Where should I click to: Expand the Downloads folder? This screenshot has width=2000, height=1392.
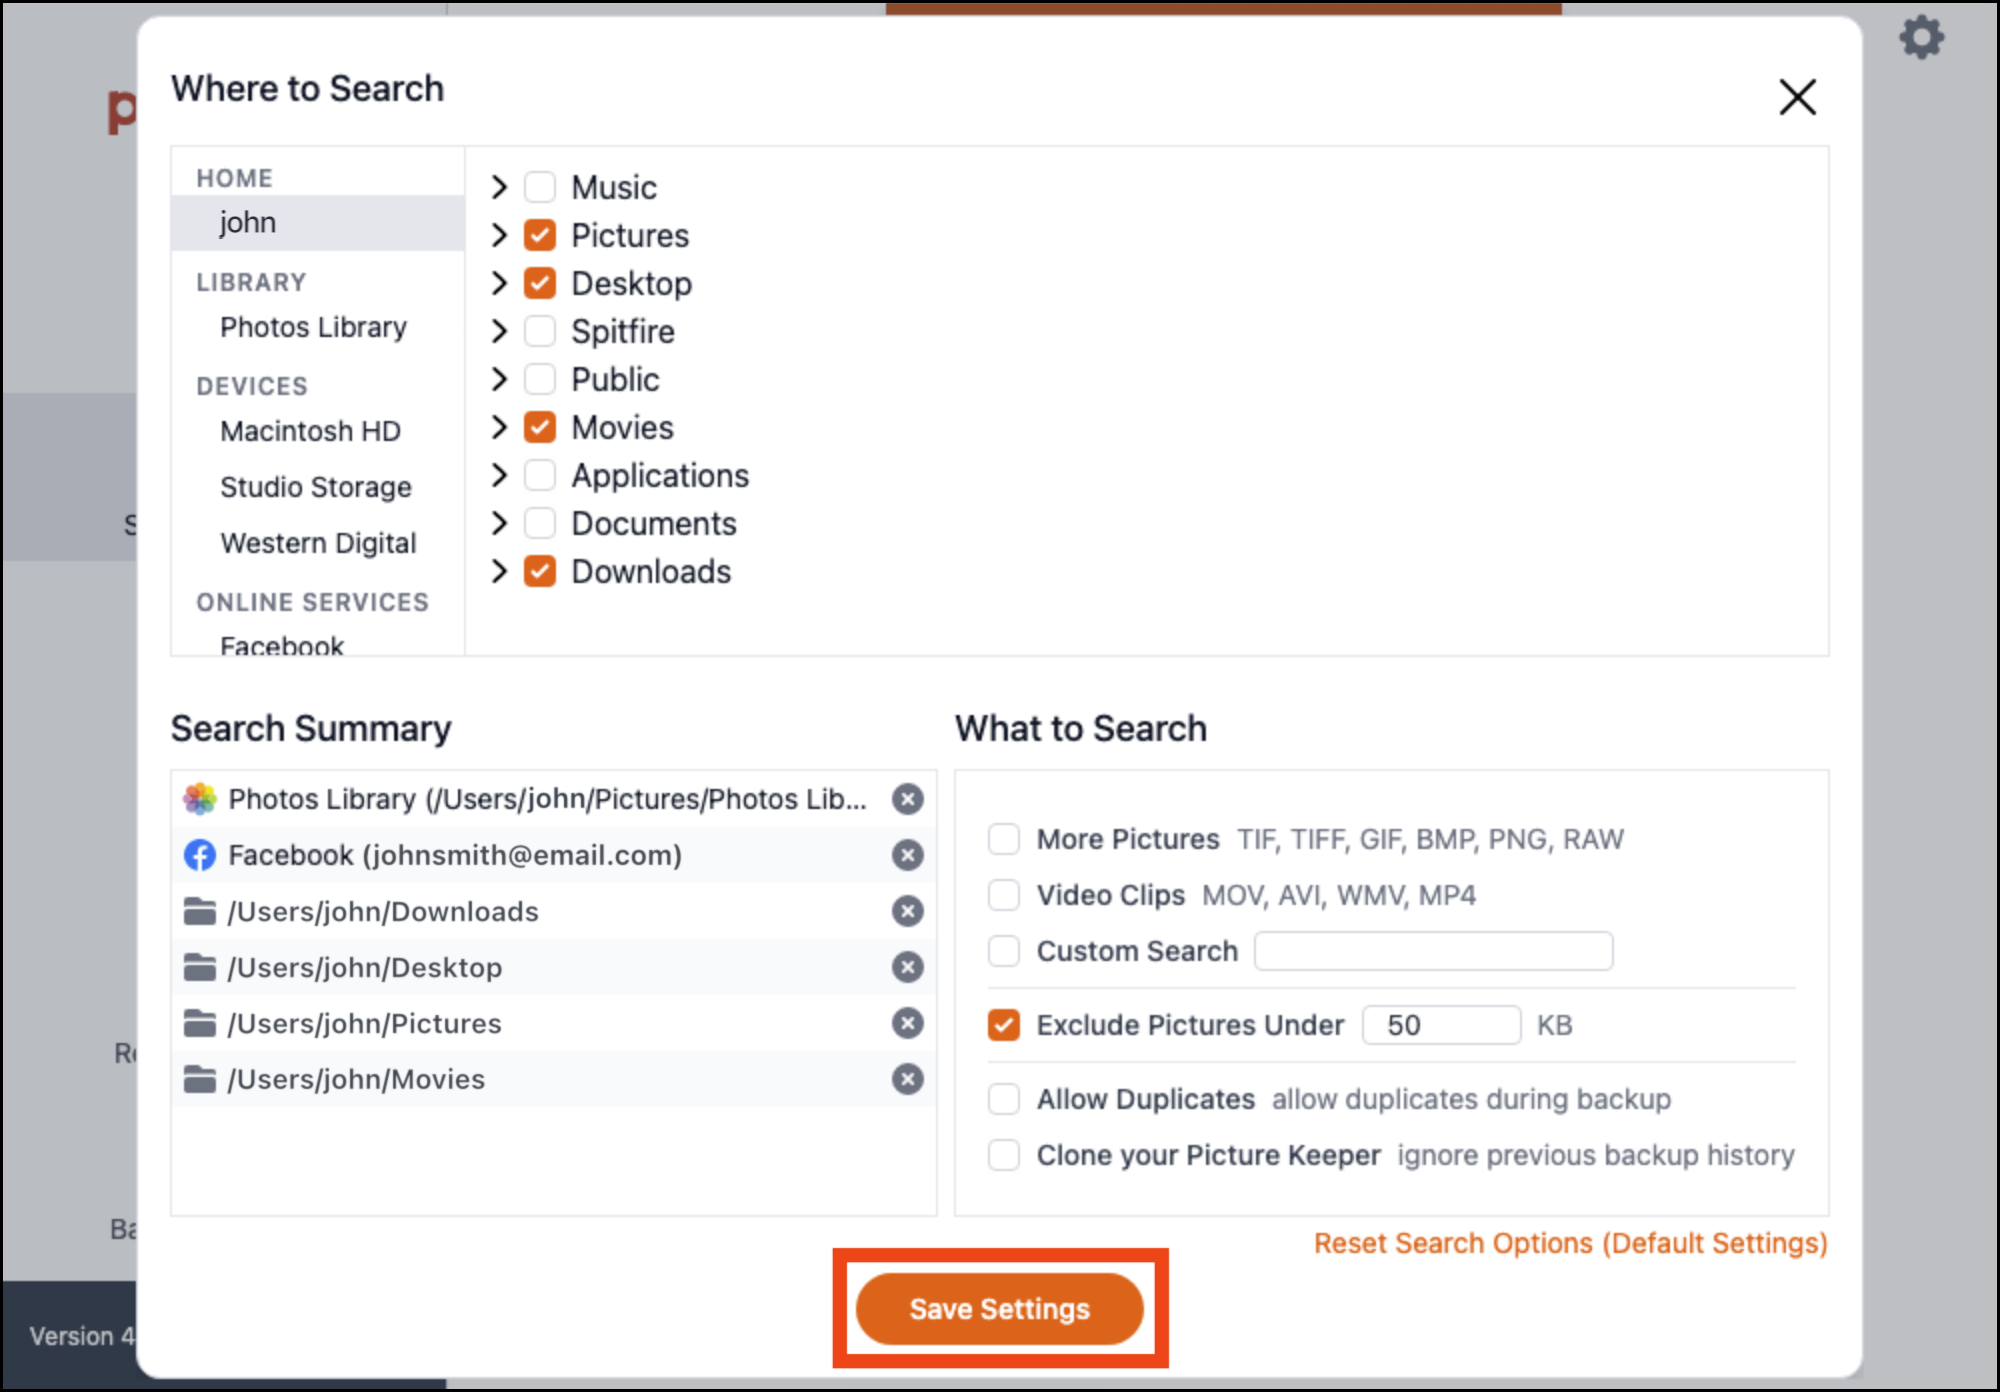(x=499, y=571)
